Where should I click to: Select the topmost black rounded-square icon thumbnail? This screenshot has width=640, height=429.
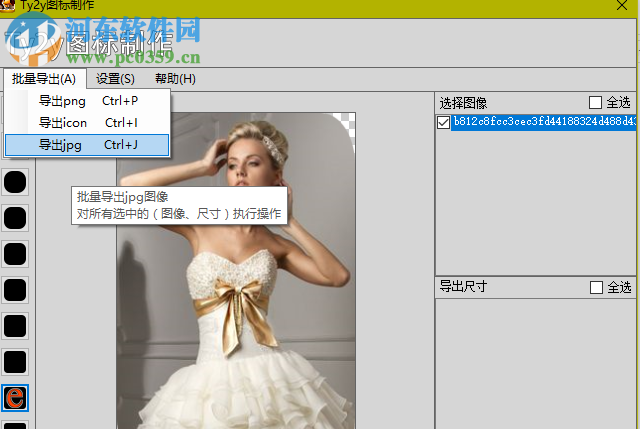coord(15,182)
